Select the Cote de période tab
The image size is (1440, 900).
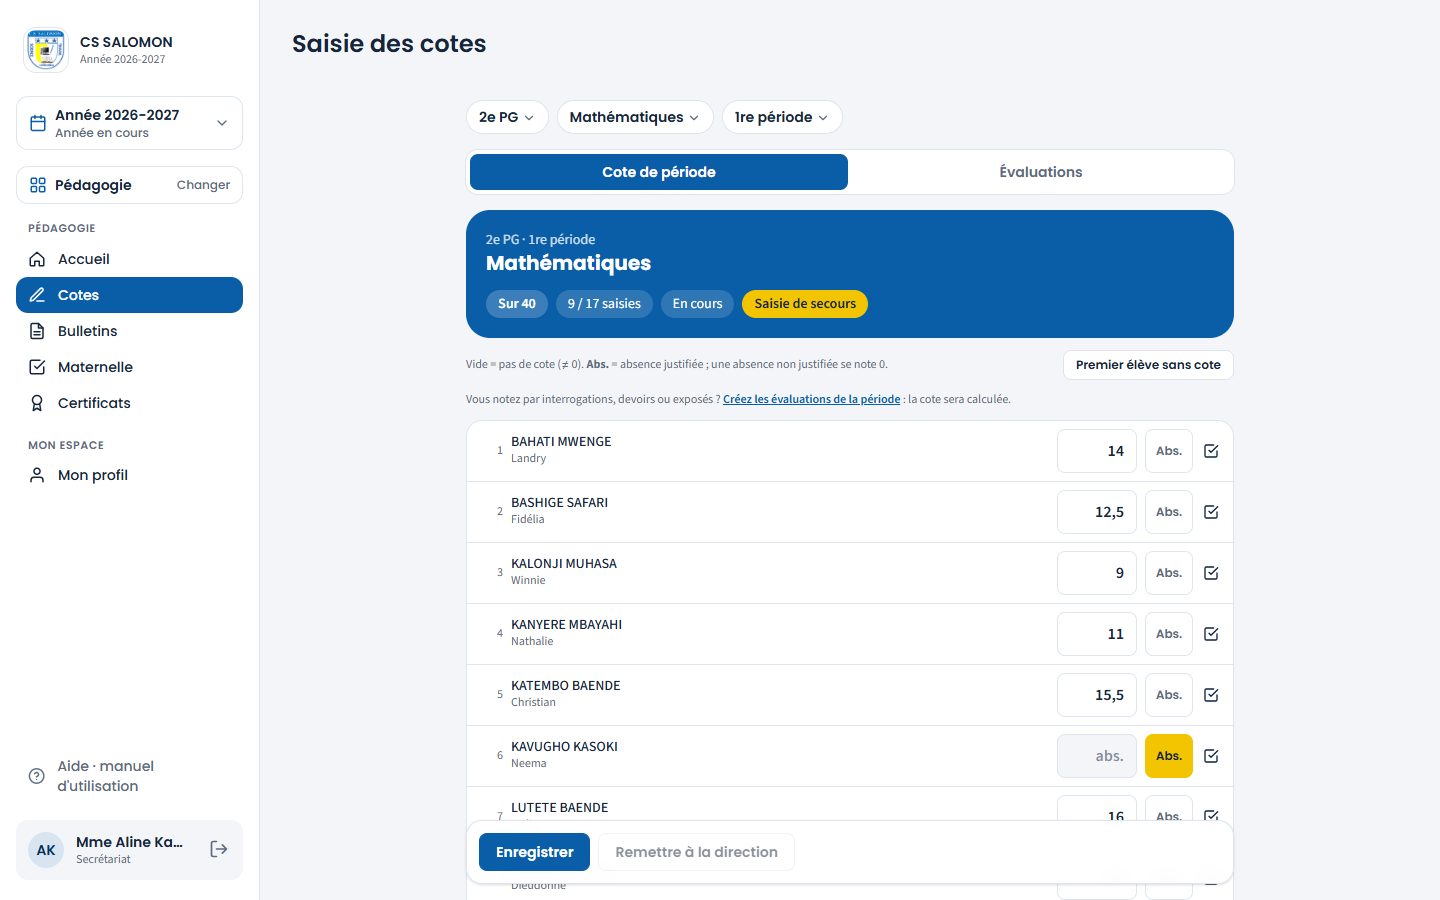point(659,172)
